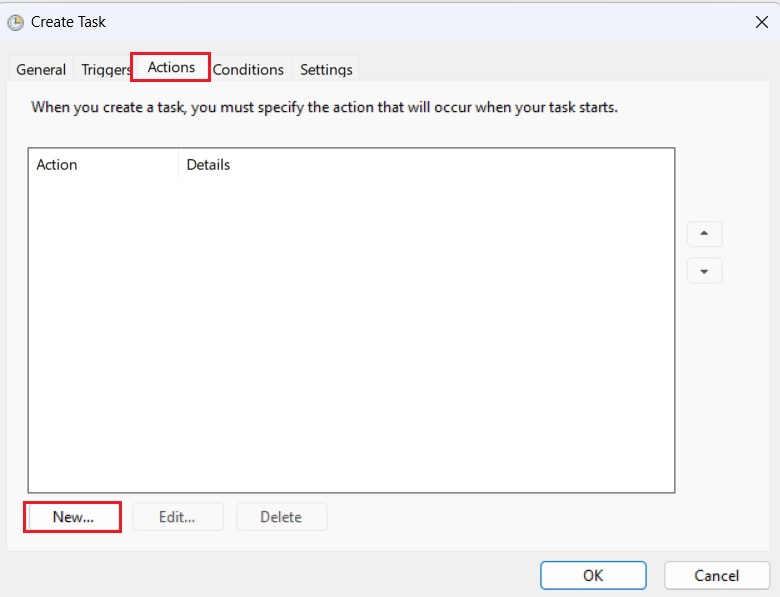Go to the Conditions tab
The width and height of the screenshot is (780, 597).
pos(248,69)
